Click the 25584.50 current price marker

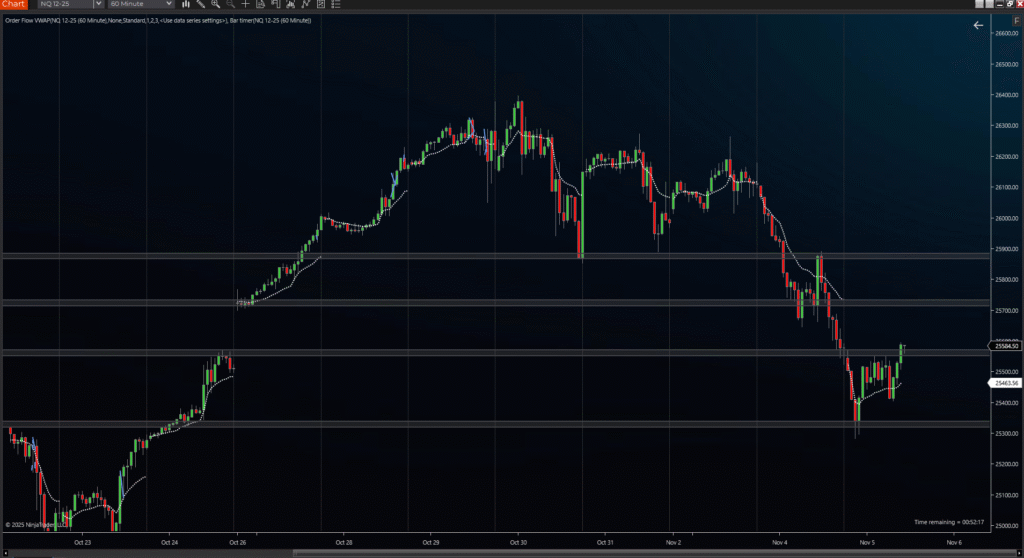pos(1003,346)
